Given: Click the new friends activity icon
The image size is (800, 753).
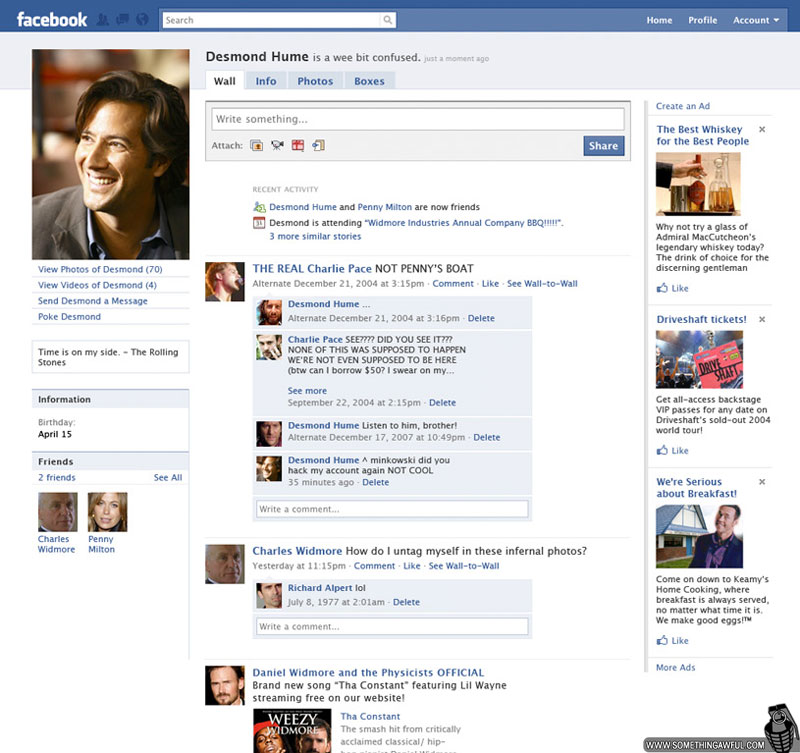Looking at the screenshot, I should (x=259, y=207).
